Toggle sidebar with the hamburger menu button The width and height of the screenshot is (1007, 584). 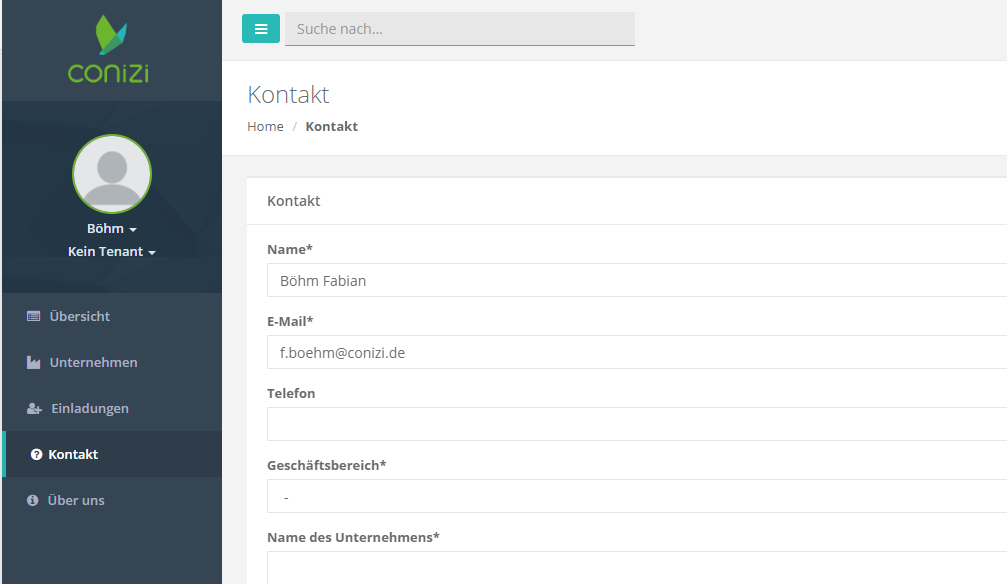(x=261, y=29)
